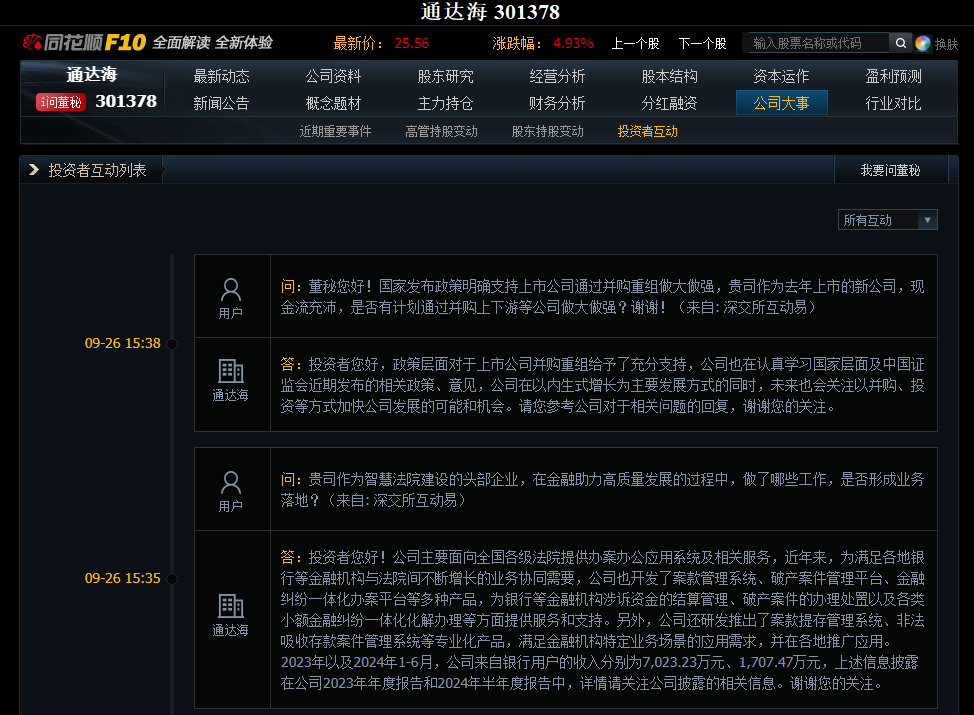Switch to the 行业对比 tab

pos(893,103)
